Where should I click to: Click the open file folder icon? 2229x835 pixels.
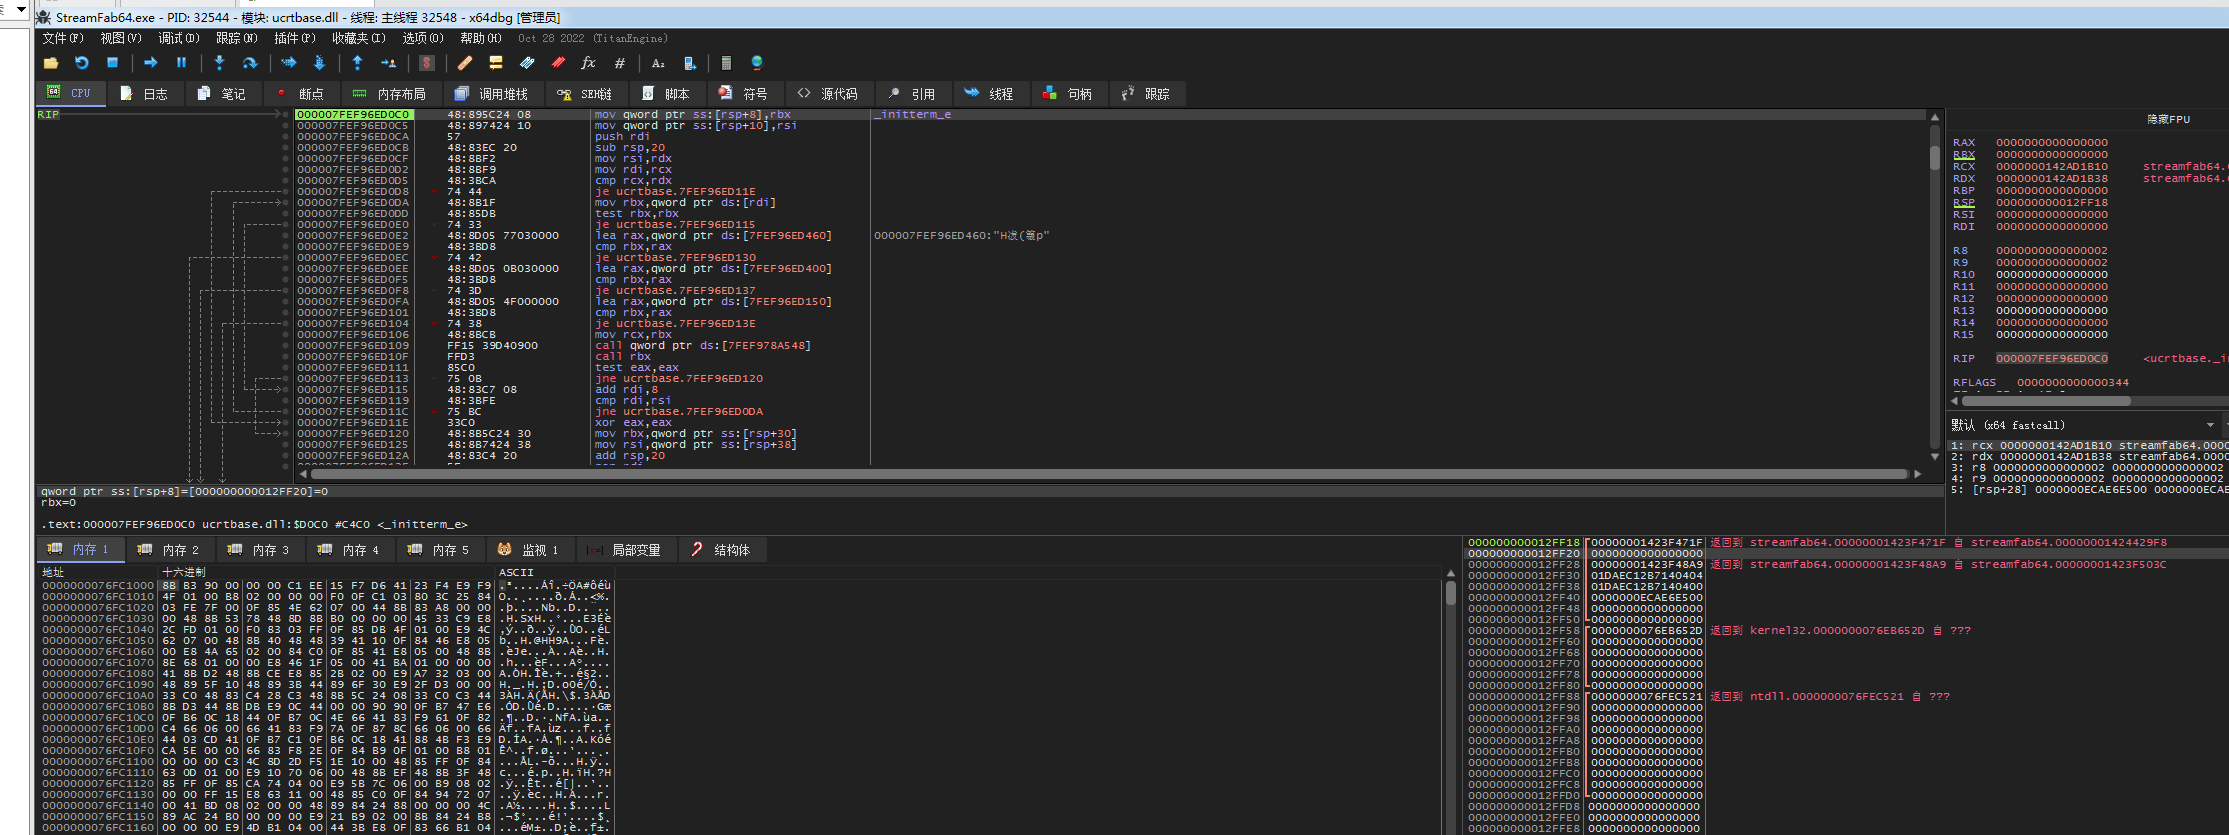coord(51,63)
